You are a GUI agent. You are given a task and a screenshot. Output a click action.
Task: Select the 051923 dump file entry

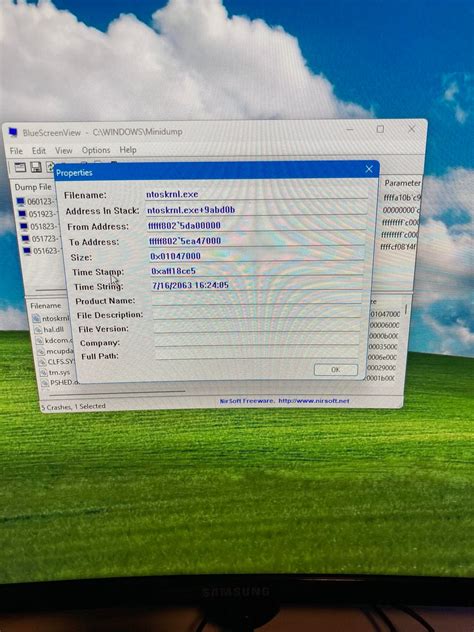(x=37, y=214)
